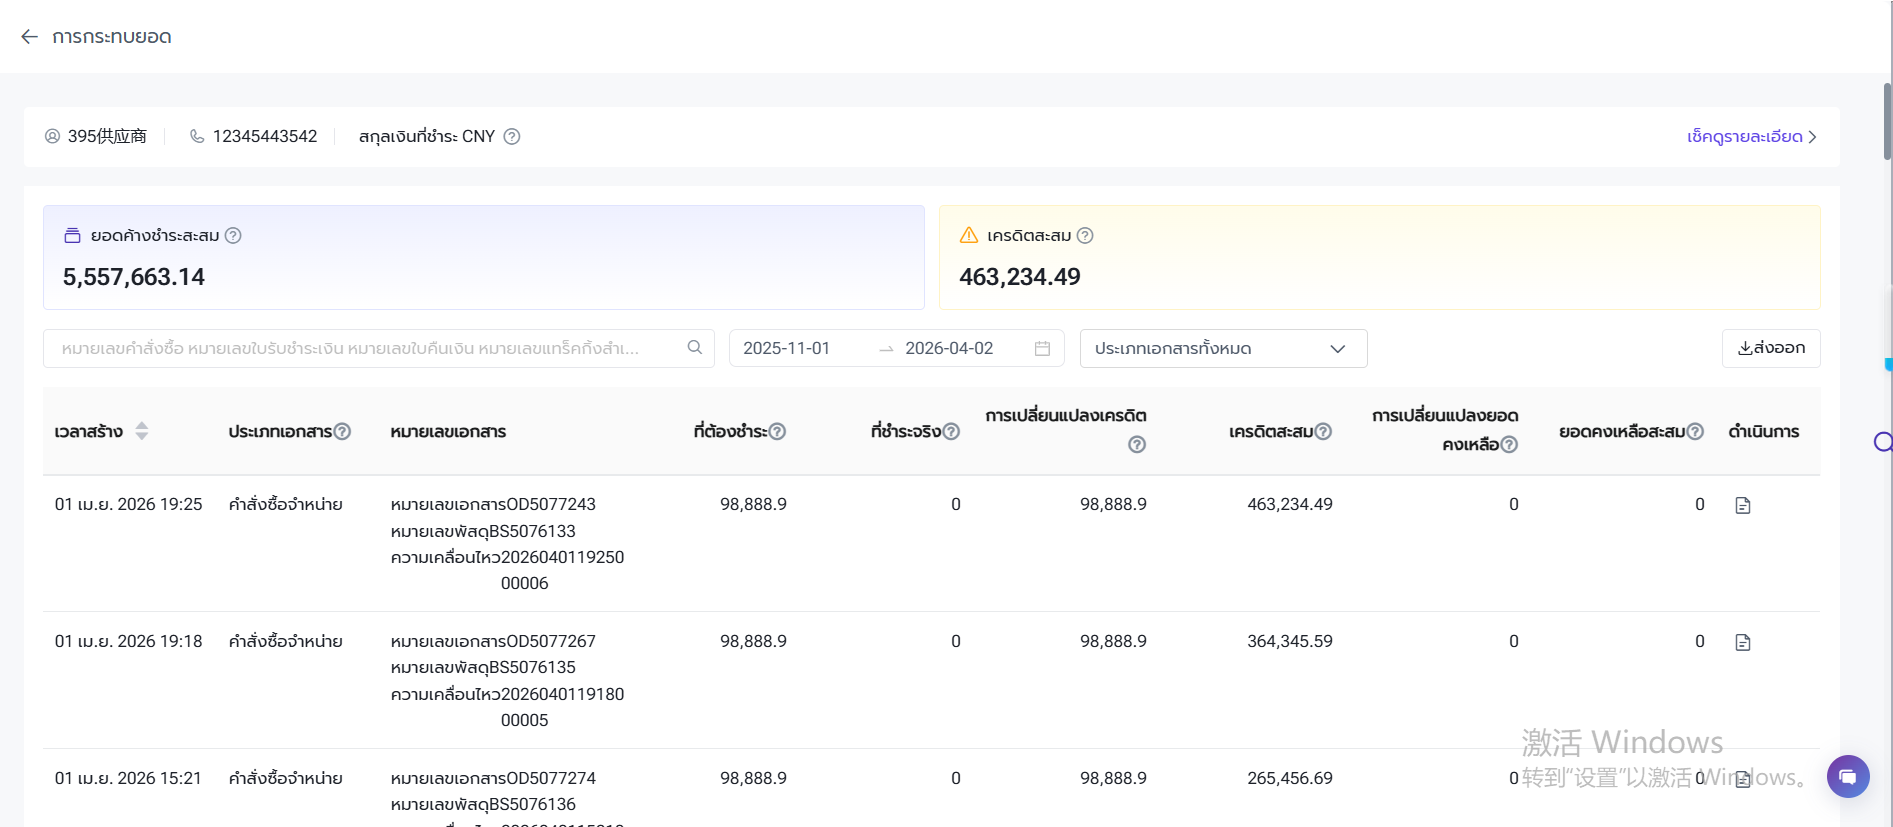Image resolution: width=1893 pixels, height=827 pixels.
Task: Click help icon in ที่ต้องชำระ column header
Action: 777,432
